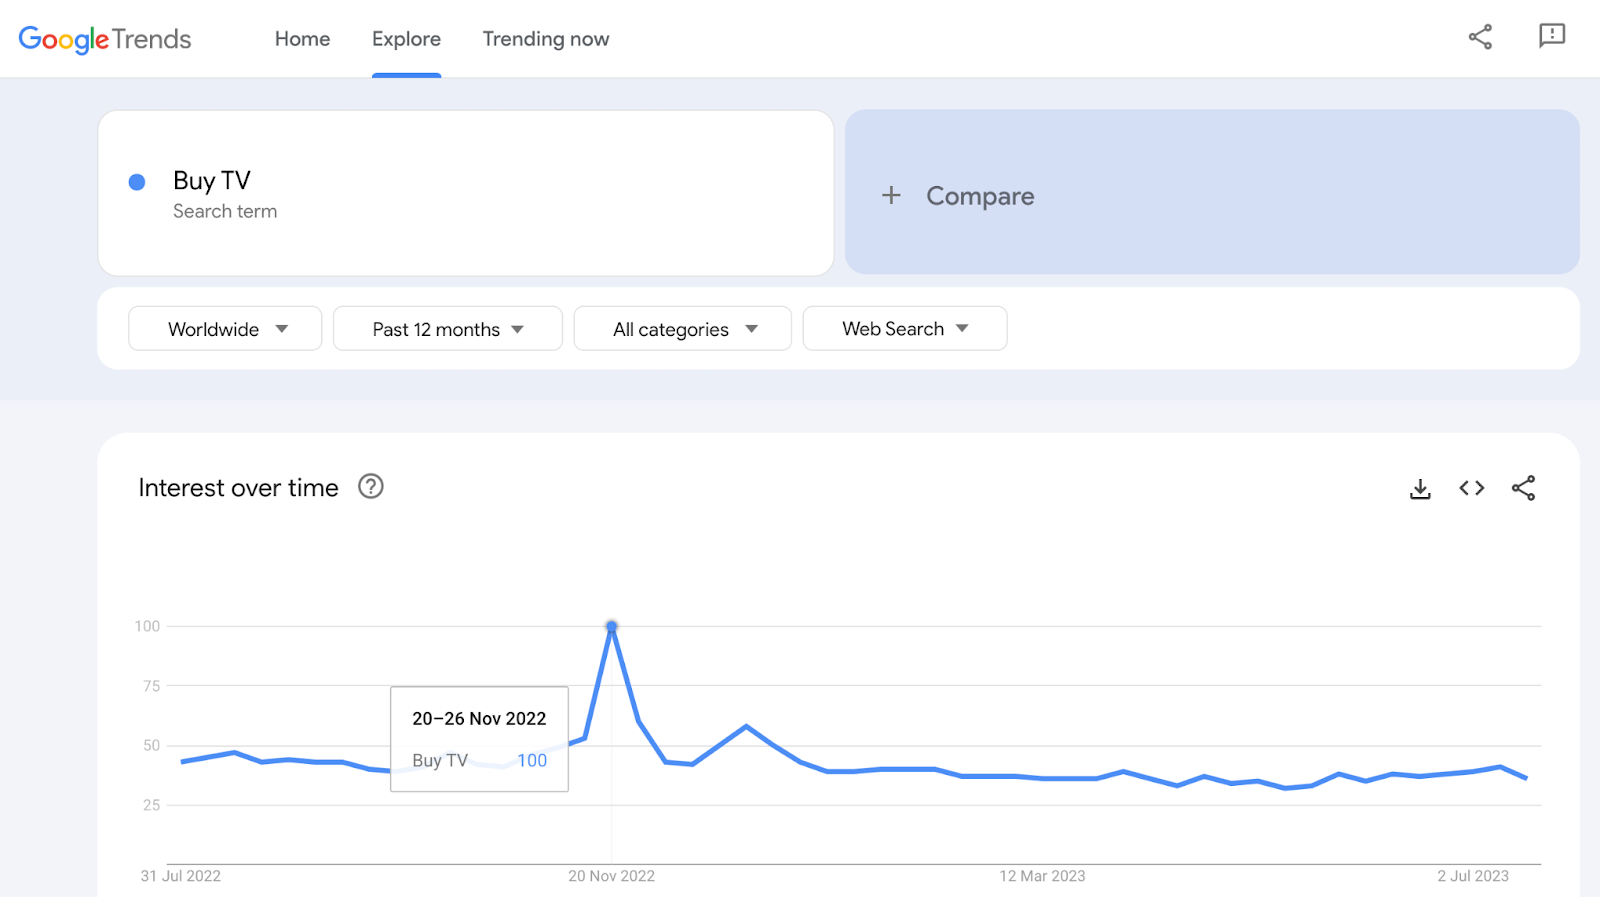Image resolution: width=1600 pixels, height=897 pixels.
Task: Click the share icon in top header
Action: click(1480, 38)
